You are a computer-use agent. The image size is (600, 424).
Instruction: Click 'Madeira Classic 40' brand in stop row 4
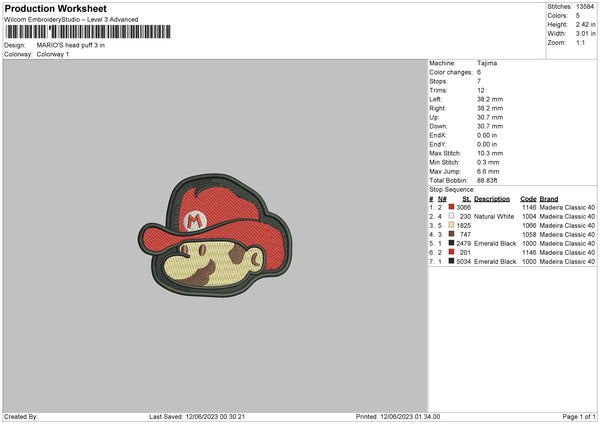pyautogui.click(x=567, y=235)
